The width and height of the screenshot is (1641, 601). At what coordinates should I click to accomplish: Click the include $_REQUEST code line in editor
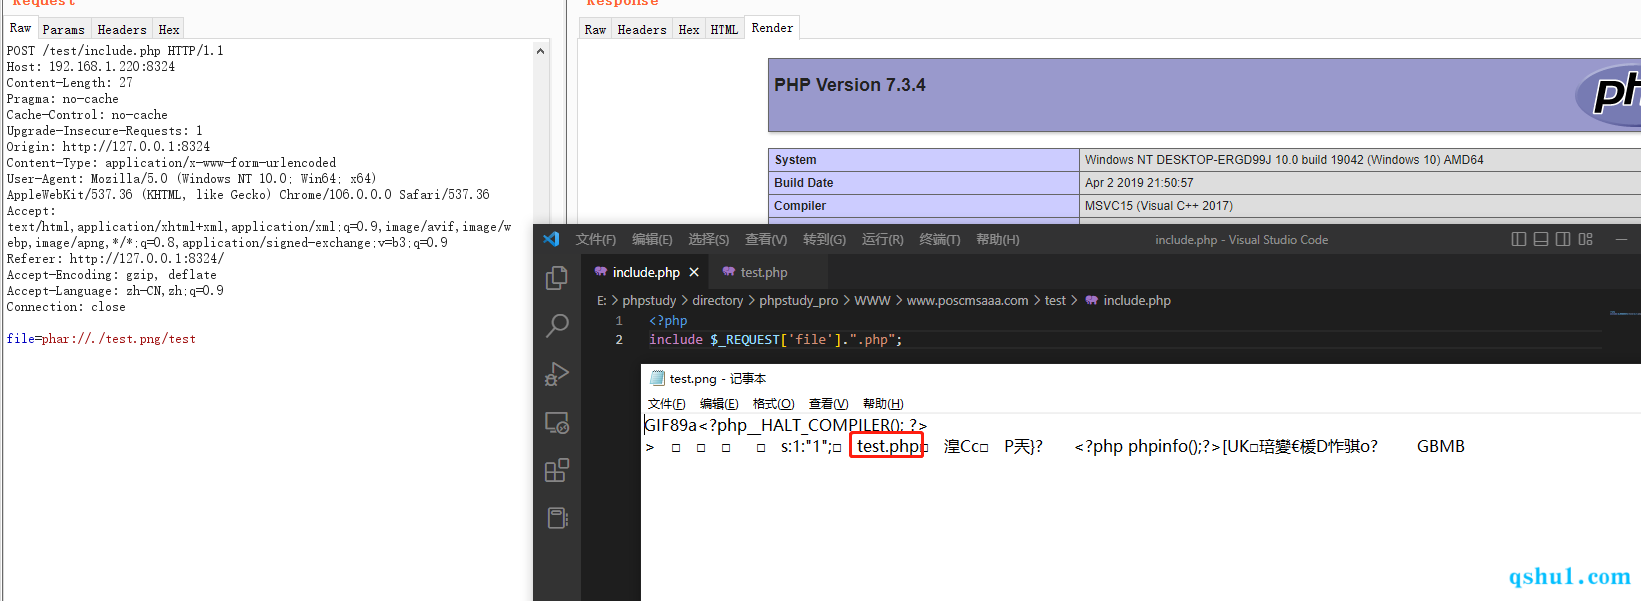(x=776, y=340)
